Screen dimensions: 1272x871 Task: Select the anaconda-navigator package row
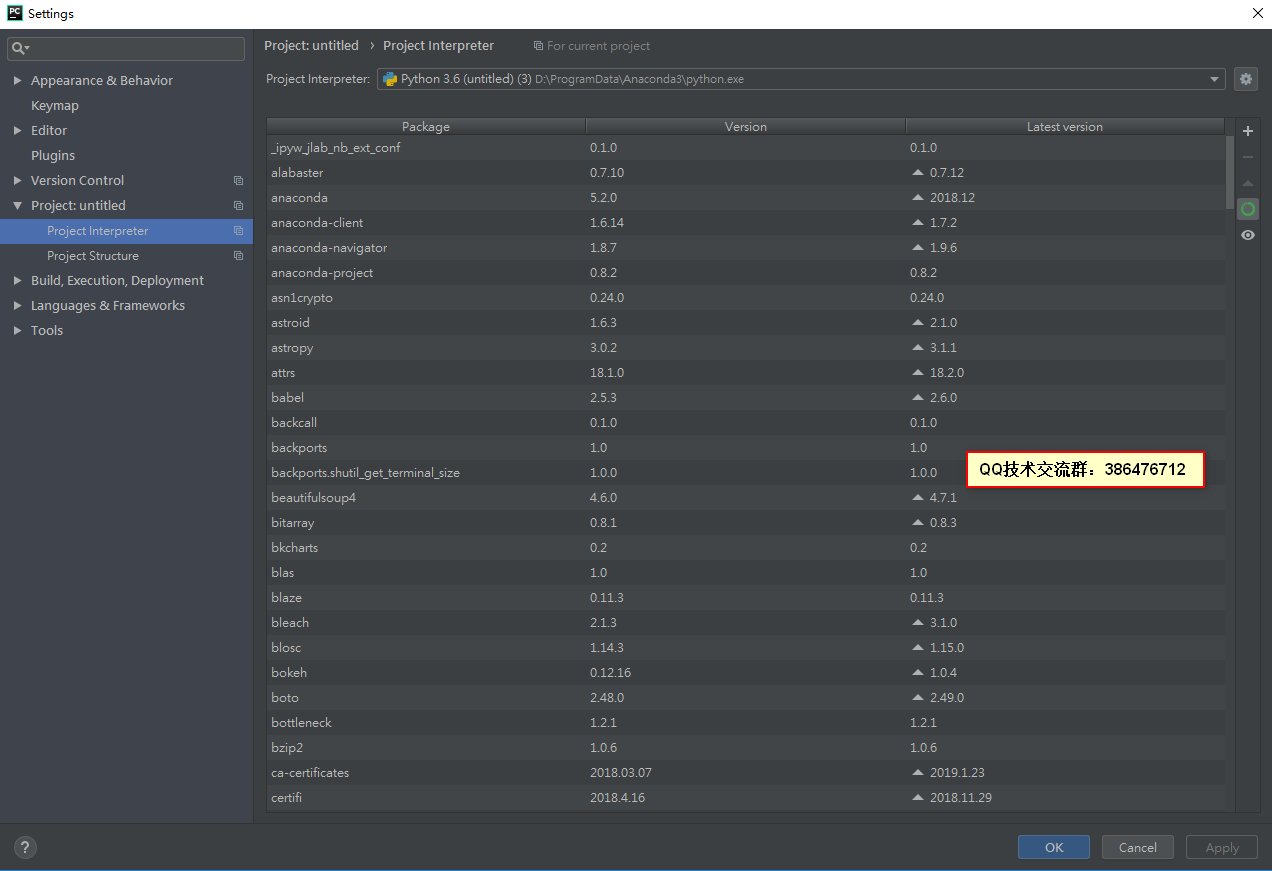[x=746, y=247]
